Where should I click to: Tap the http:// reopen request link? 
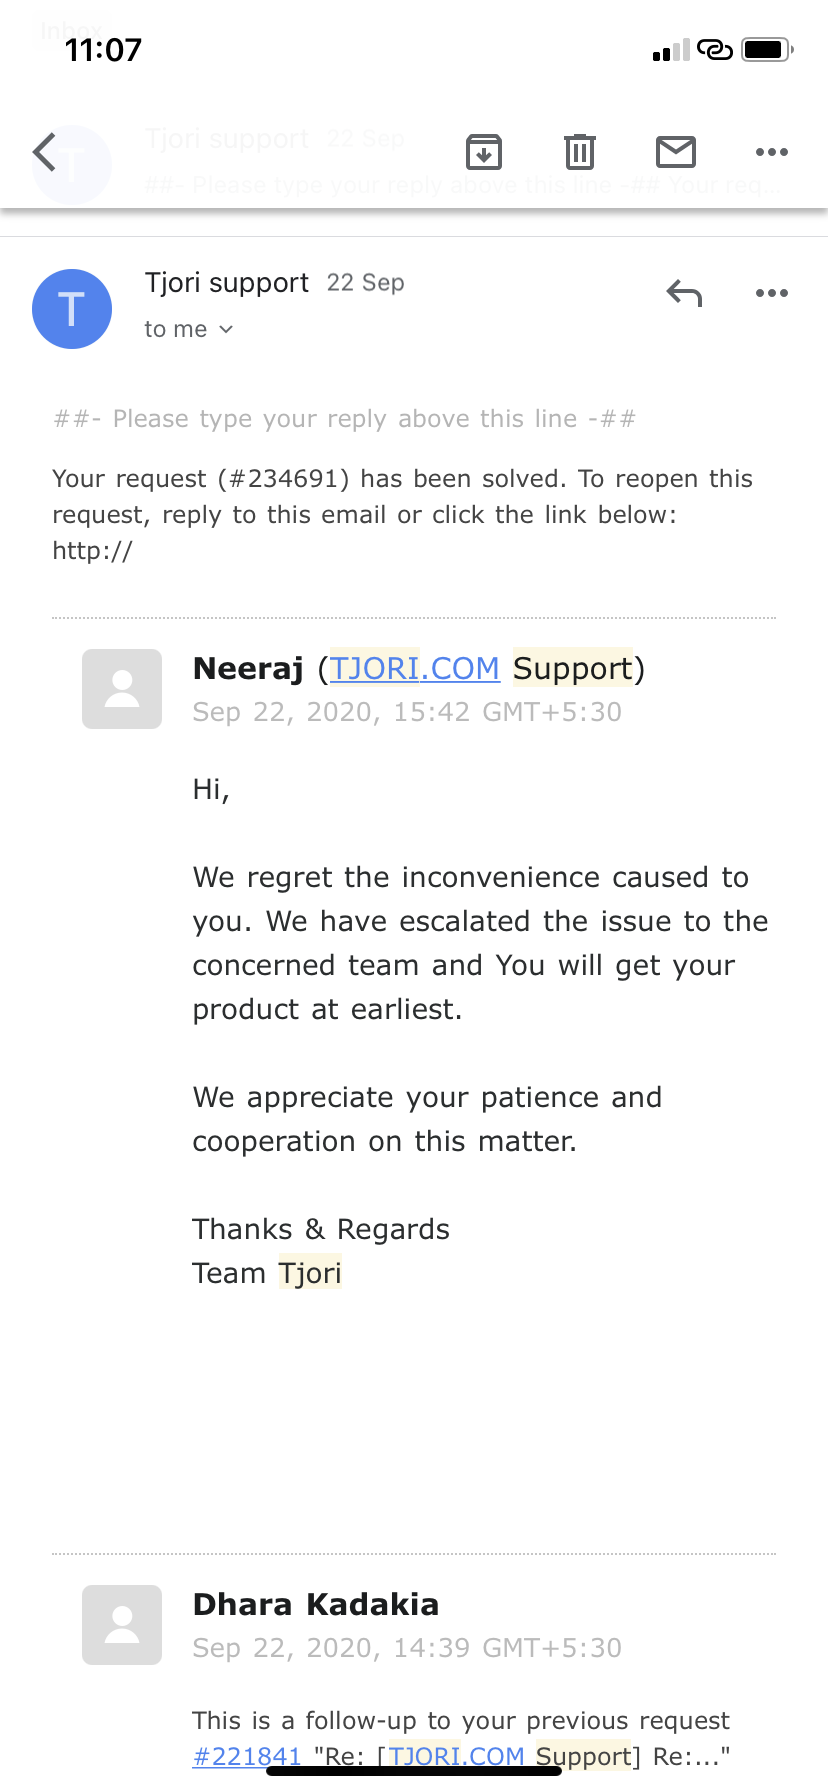pos(92,551)
